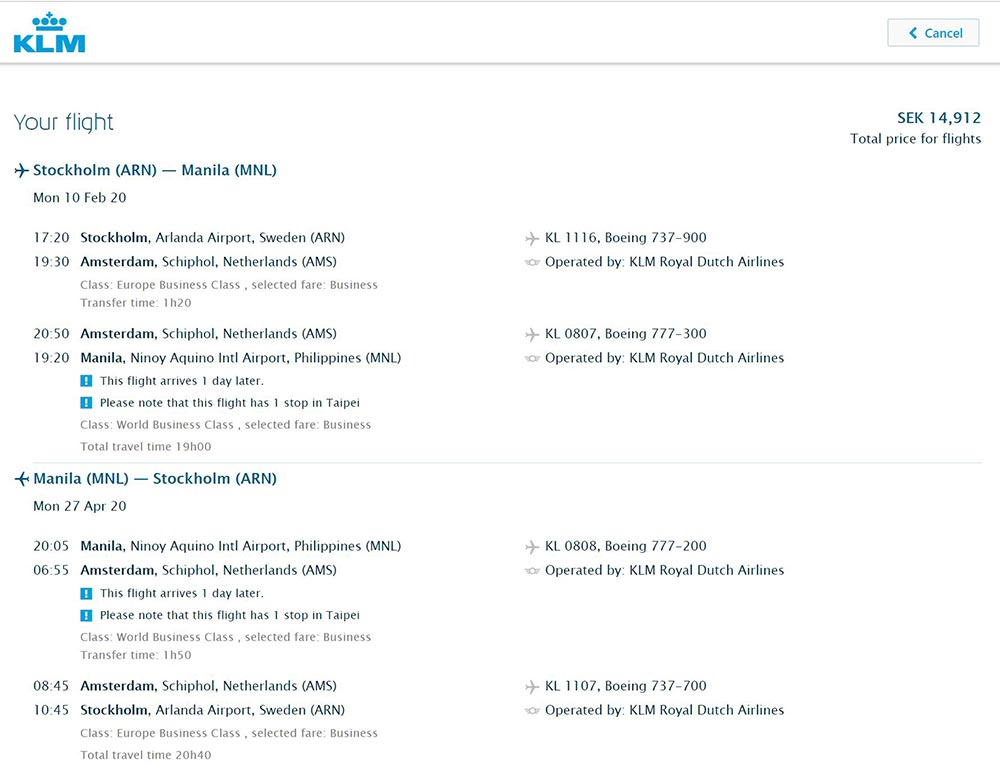This screenshot has height=769, width=1000.
Task: Click the date 'Mon 27 Apr 20'
Action: click(x=80, y=506)
